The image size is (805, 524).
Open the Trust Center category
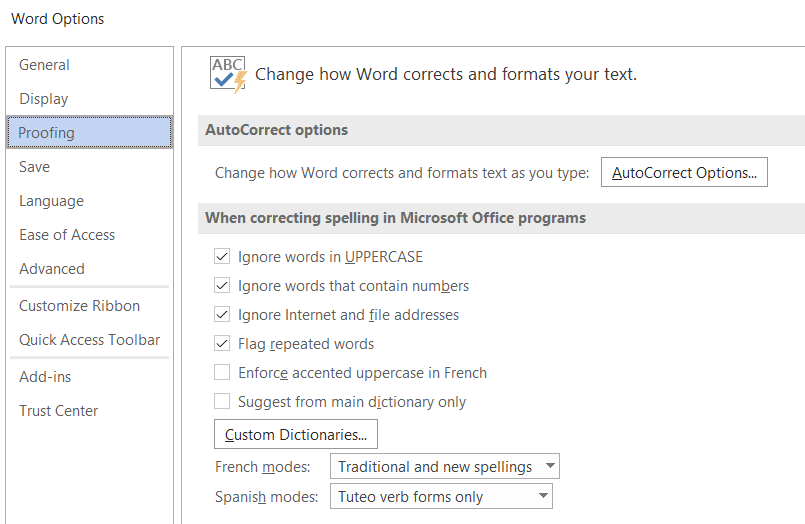coord(59,411)
